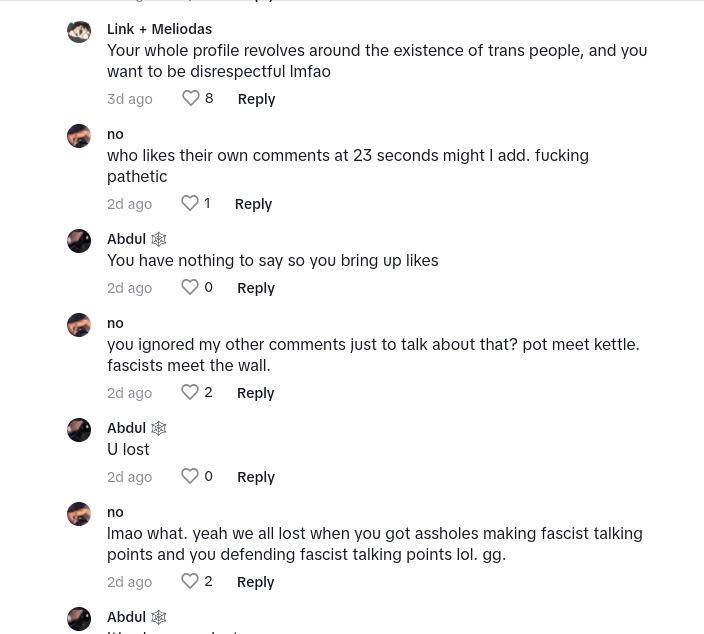
Task: Reply to the 'lmao what' comment
Action: (255, 582)
